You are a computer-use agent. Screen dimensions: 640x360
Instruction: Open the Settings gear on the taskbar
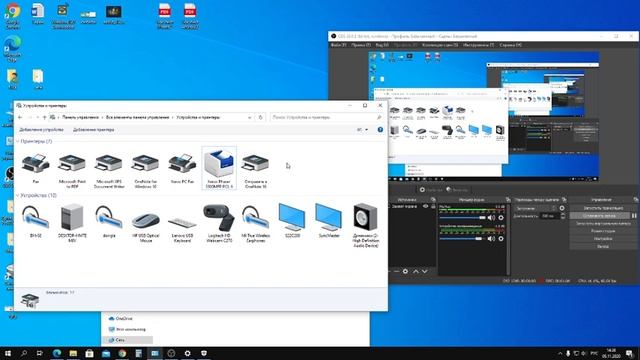187,353
